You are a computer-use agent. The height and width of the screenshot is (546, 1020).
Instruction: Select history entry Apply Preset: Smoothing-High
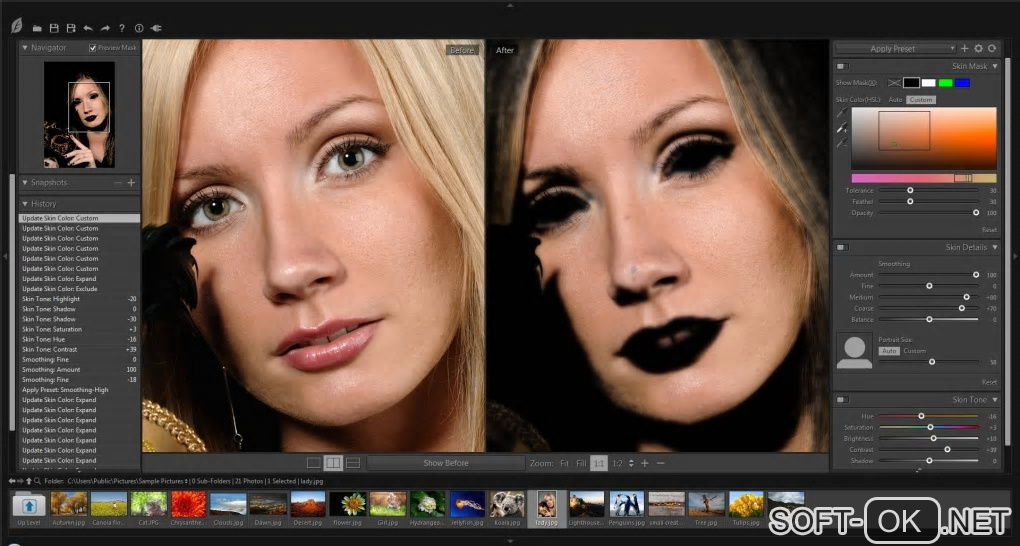79,390
